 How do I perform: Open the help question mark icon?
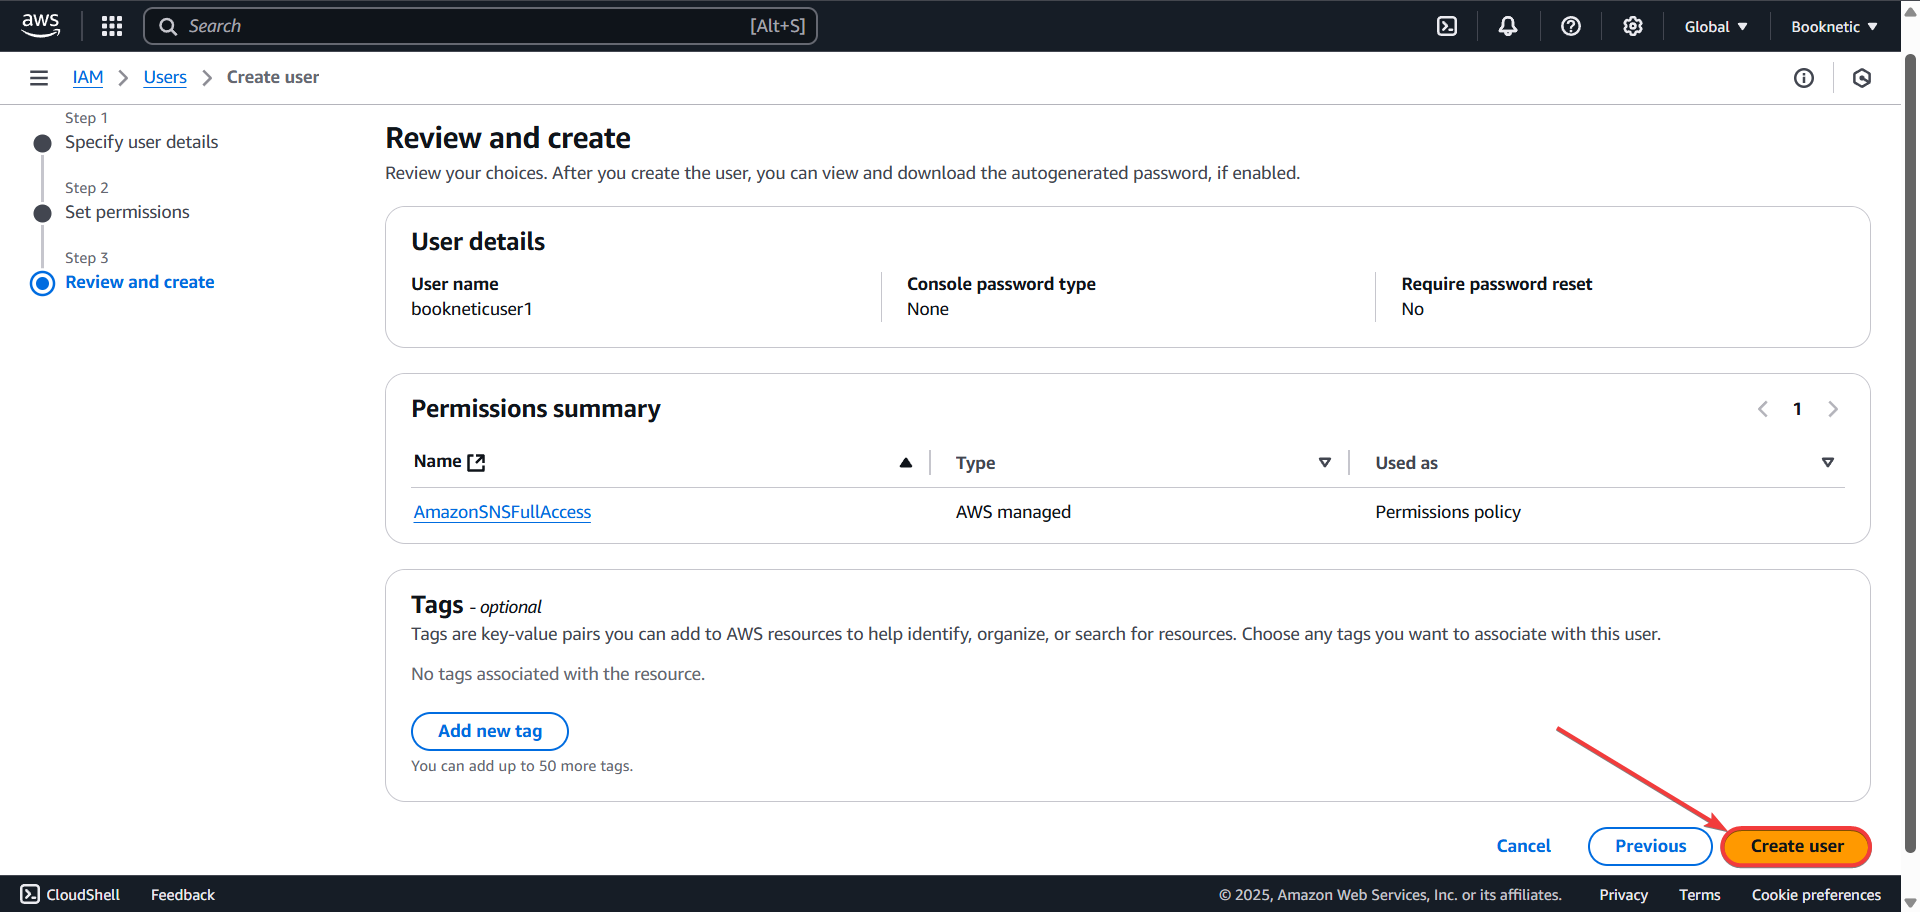pyautogui.click(x=1571, y=26)
